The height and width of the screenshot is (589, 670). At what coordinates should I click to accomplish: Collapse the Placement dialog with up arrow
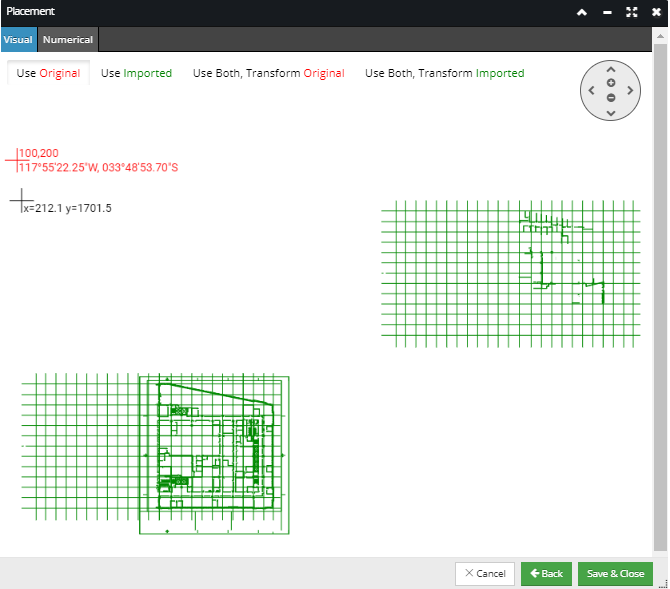[582, 12]
